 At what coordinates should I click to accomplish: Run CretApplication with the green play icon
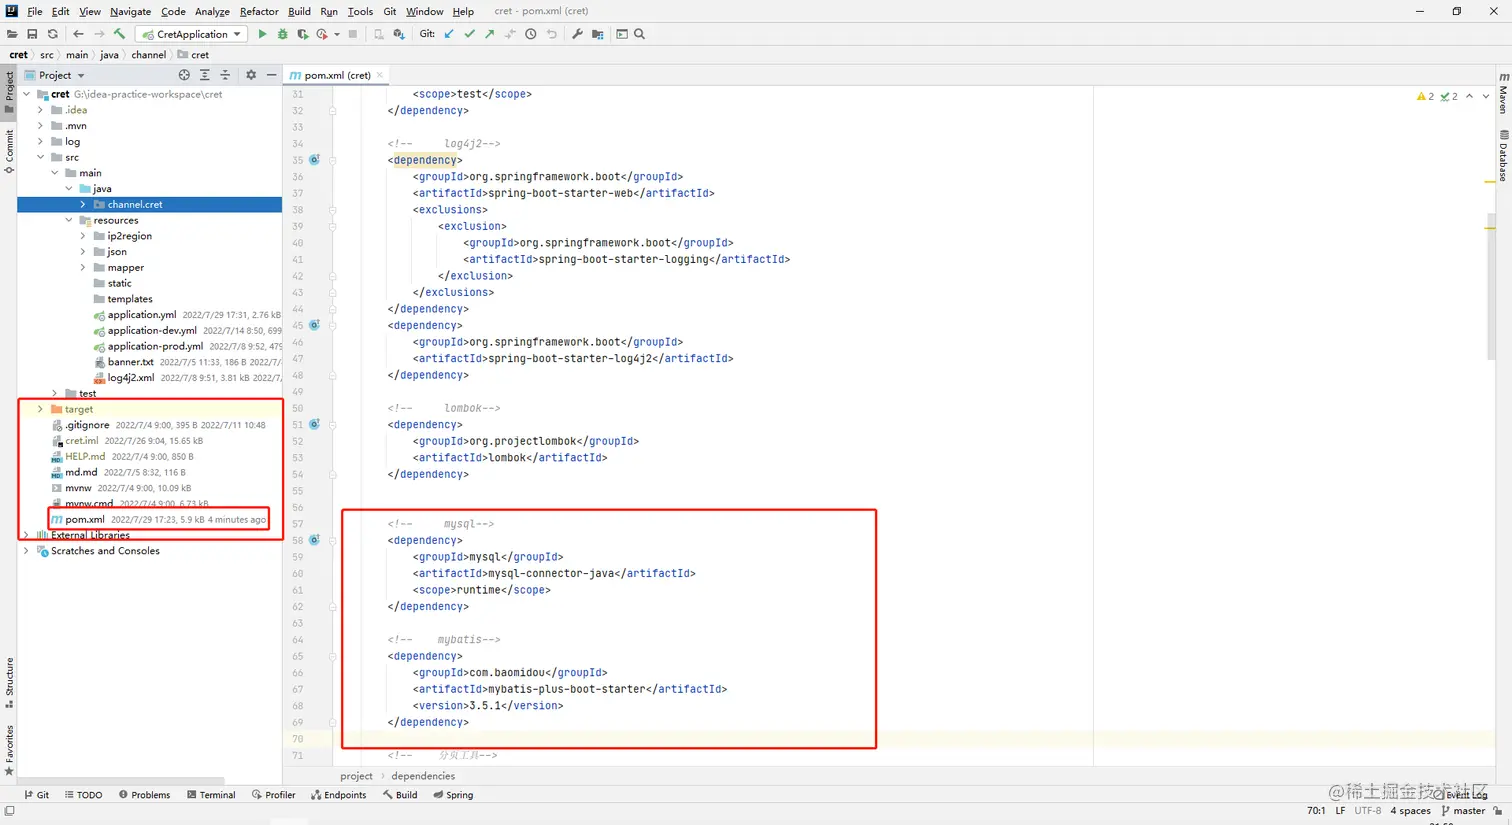[x=262, y=34]
